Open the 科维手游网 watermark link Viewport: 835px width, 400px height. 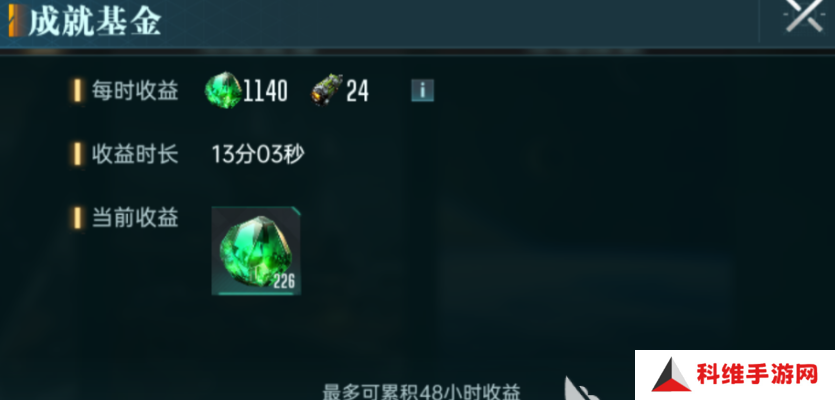point(735,375)
